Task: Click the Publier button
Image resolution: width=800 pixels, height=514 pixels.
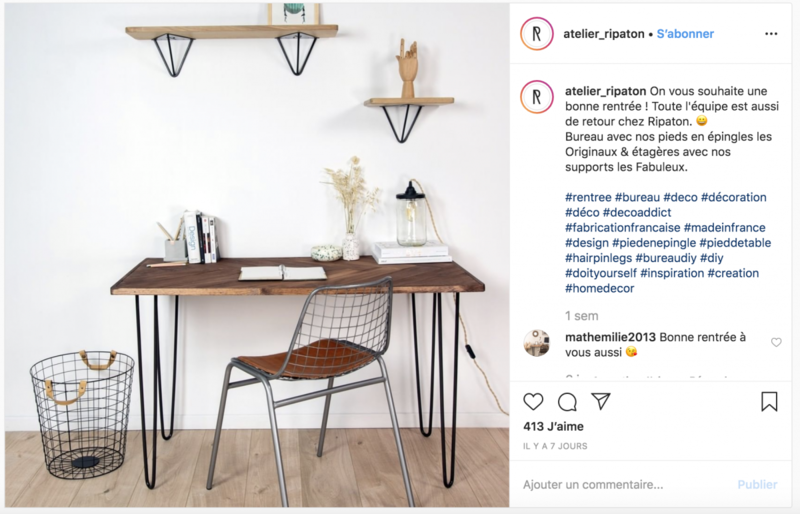Action: (x=757, y=484)
